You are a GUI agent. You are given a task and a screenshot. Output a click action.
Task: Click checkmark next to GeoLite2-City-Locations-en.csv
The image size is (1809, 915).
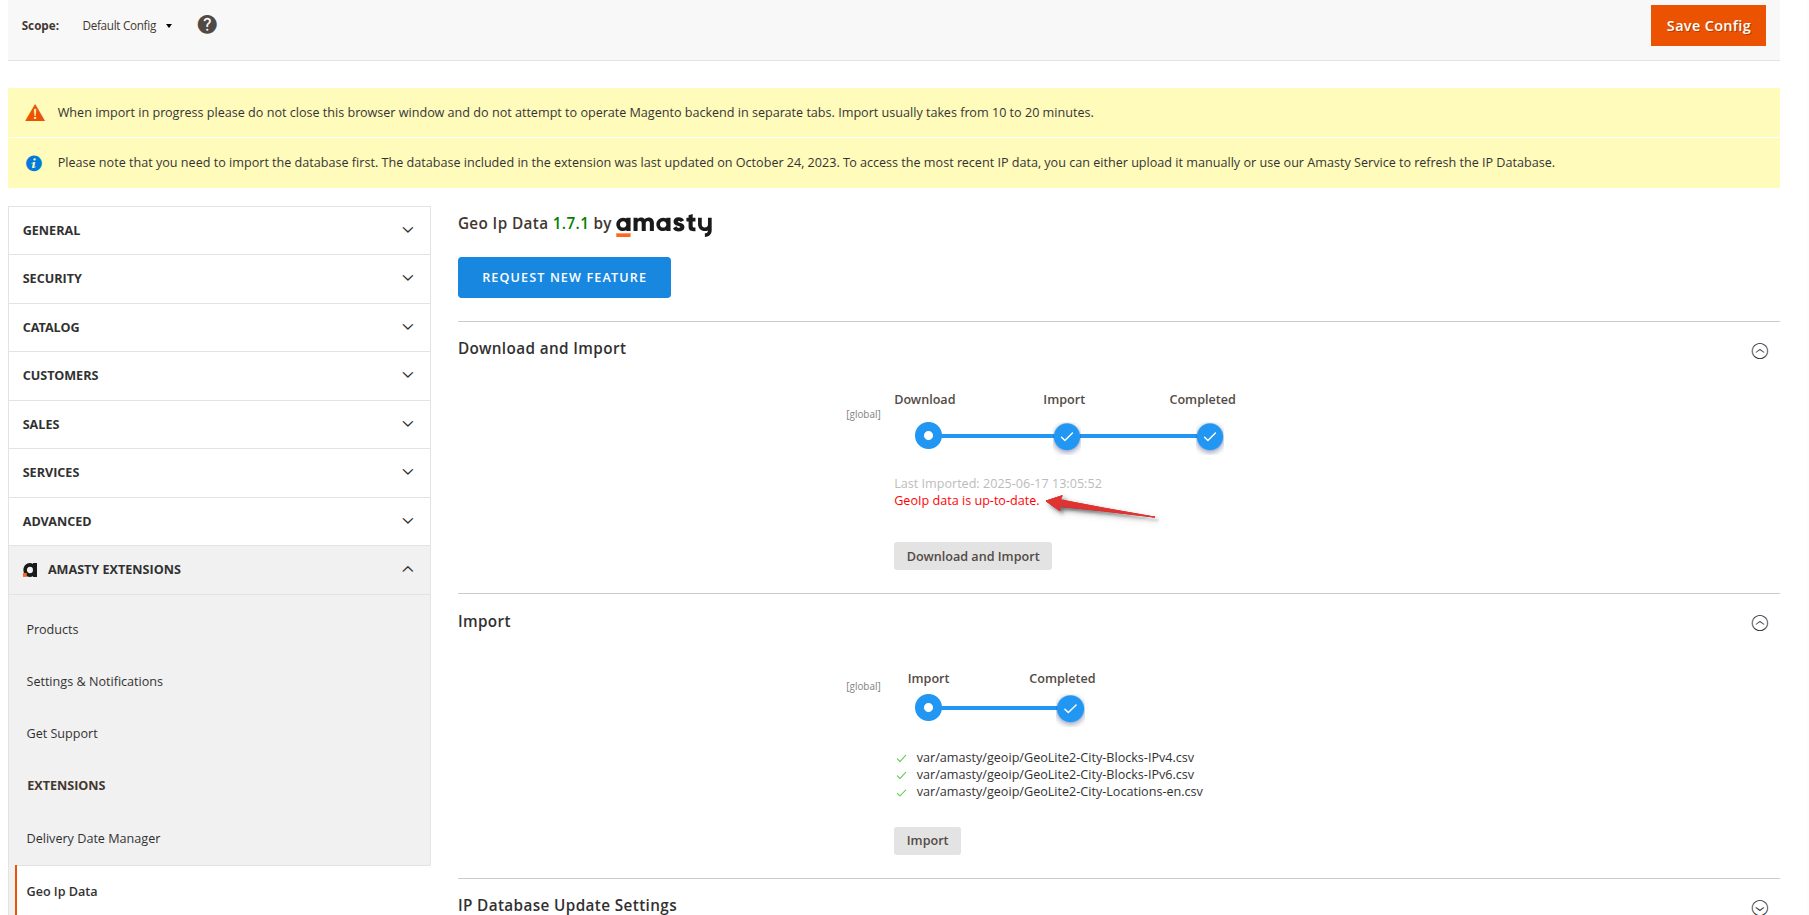(901, 793)
